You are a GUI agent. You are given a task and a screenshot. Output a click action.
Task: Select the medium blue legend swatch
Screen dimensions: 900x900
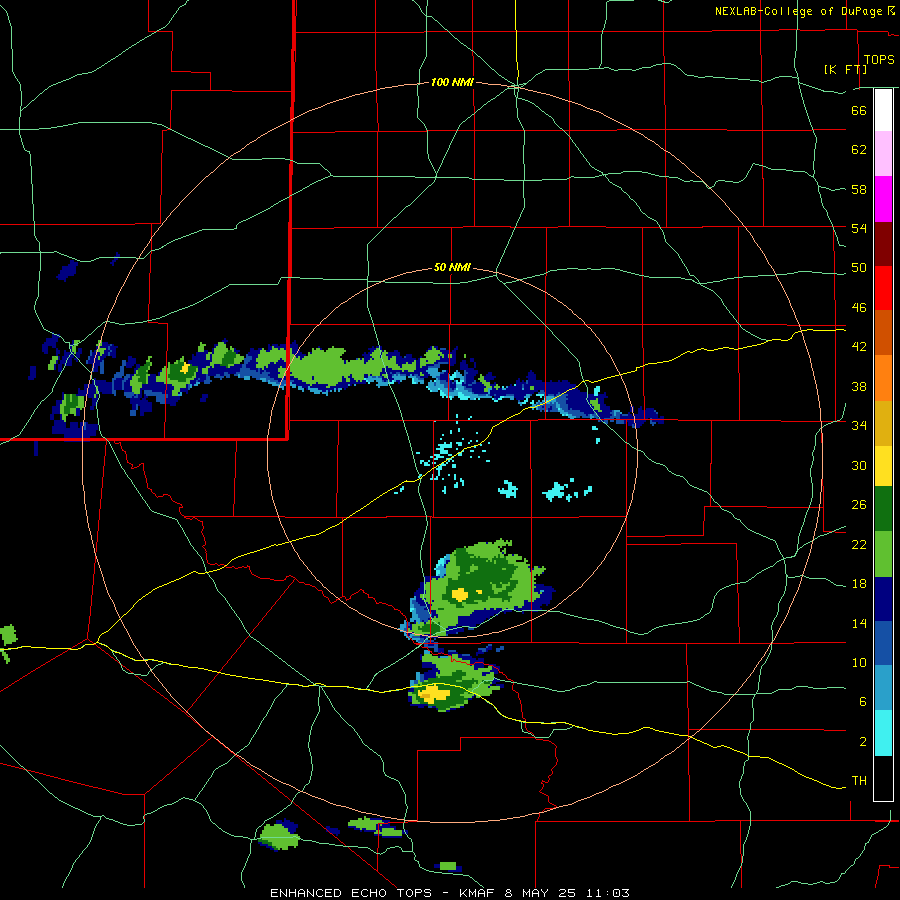883,643
